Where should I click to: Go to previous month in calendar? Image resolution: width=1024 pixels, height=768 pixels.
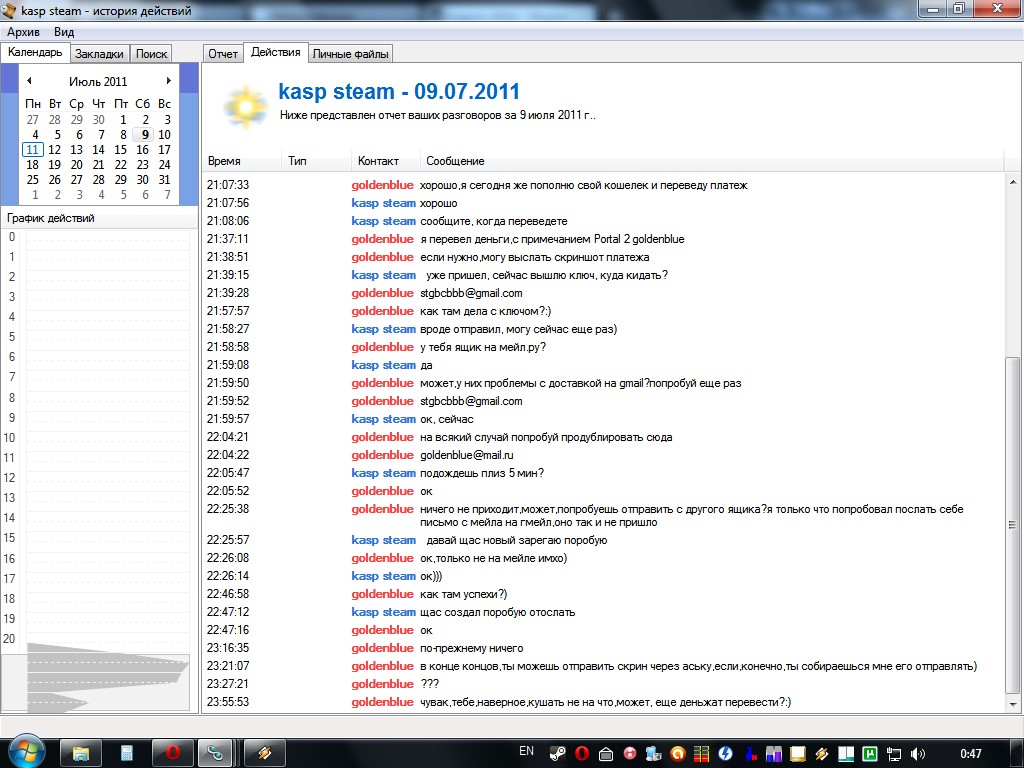[x=29, y=80]
